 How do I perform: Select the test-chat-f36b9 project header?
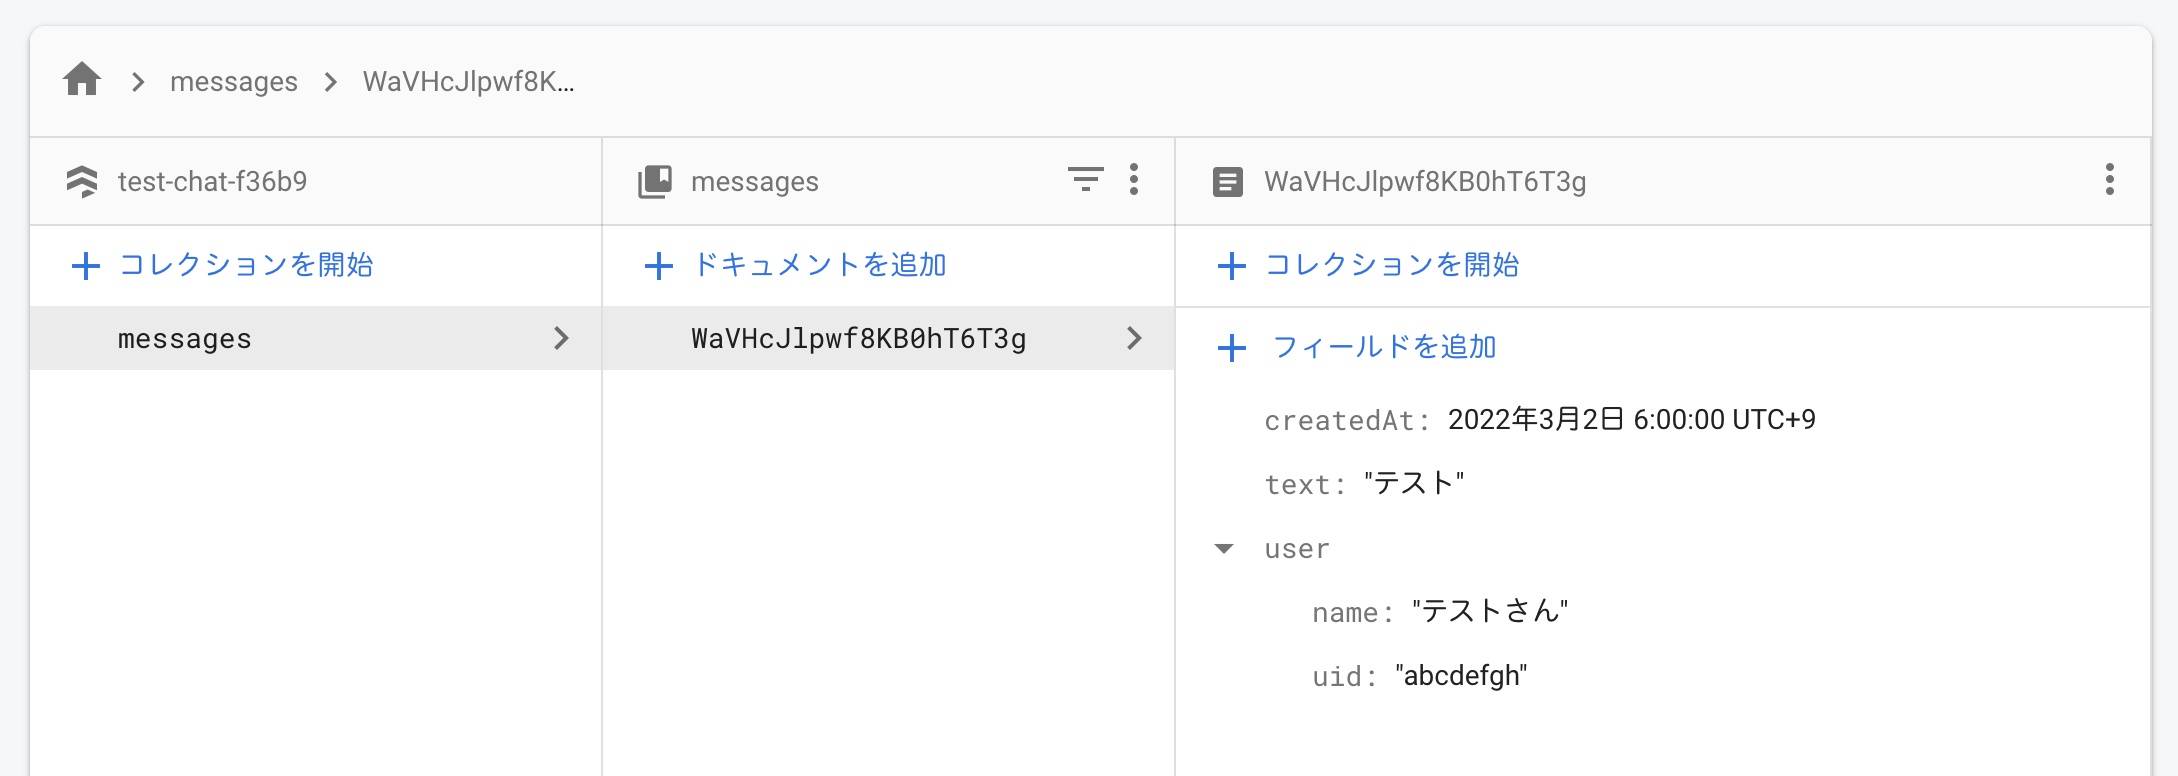tap(212, 181)
